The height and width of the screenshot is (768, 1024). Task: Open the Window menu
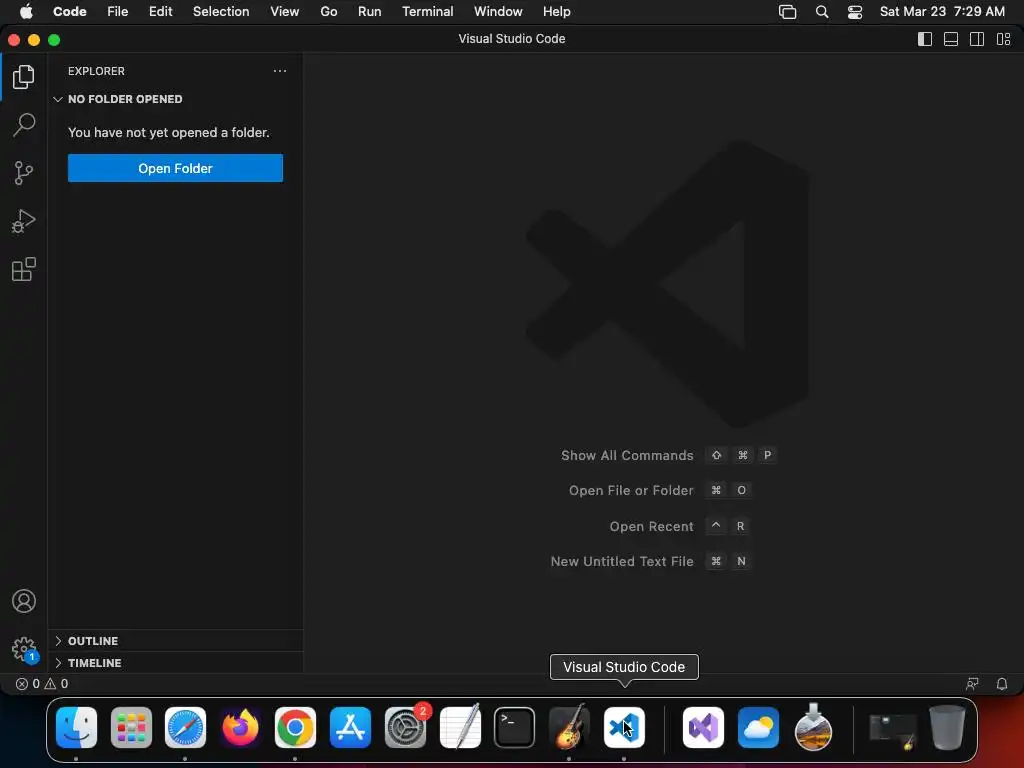click(498, 12)
